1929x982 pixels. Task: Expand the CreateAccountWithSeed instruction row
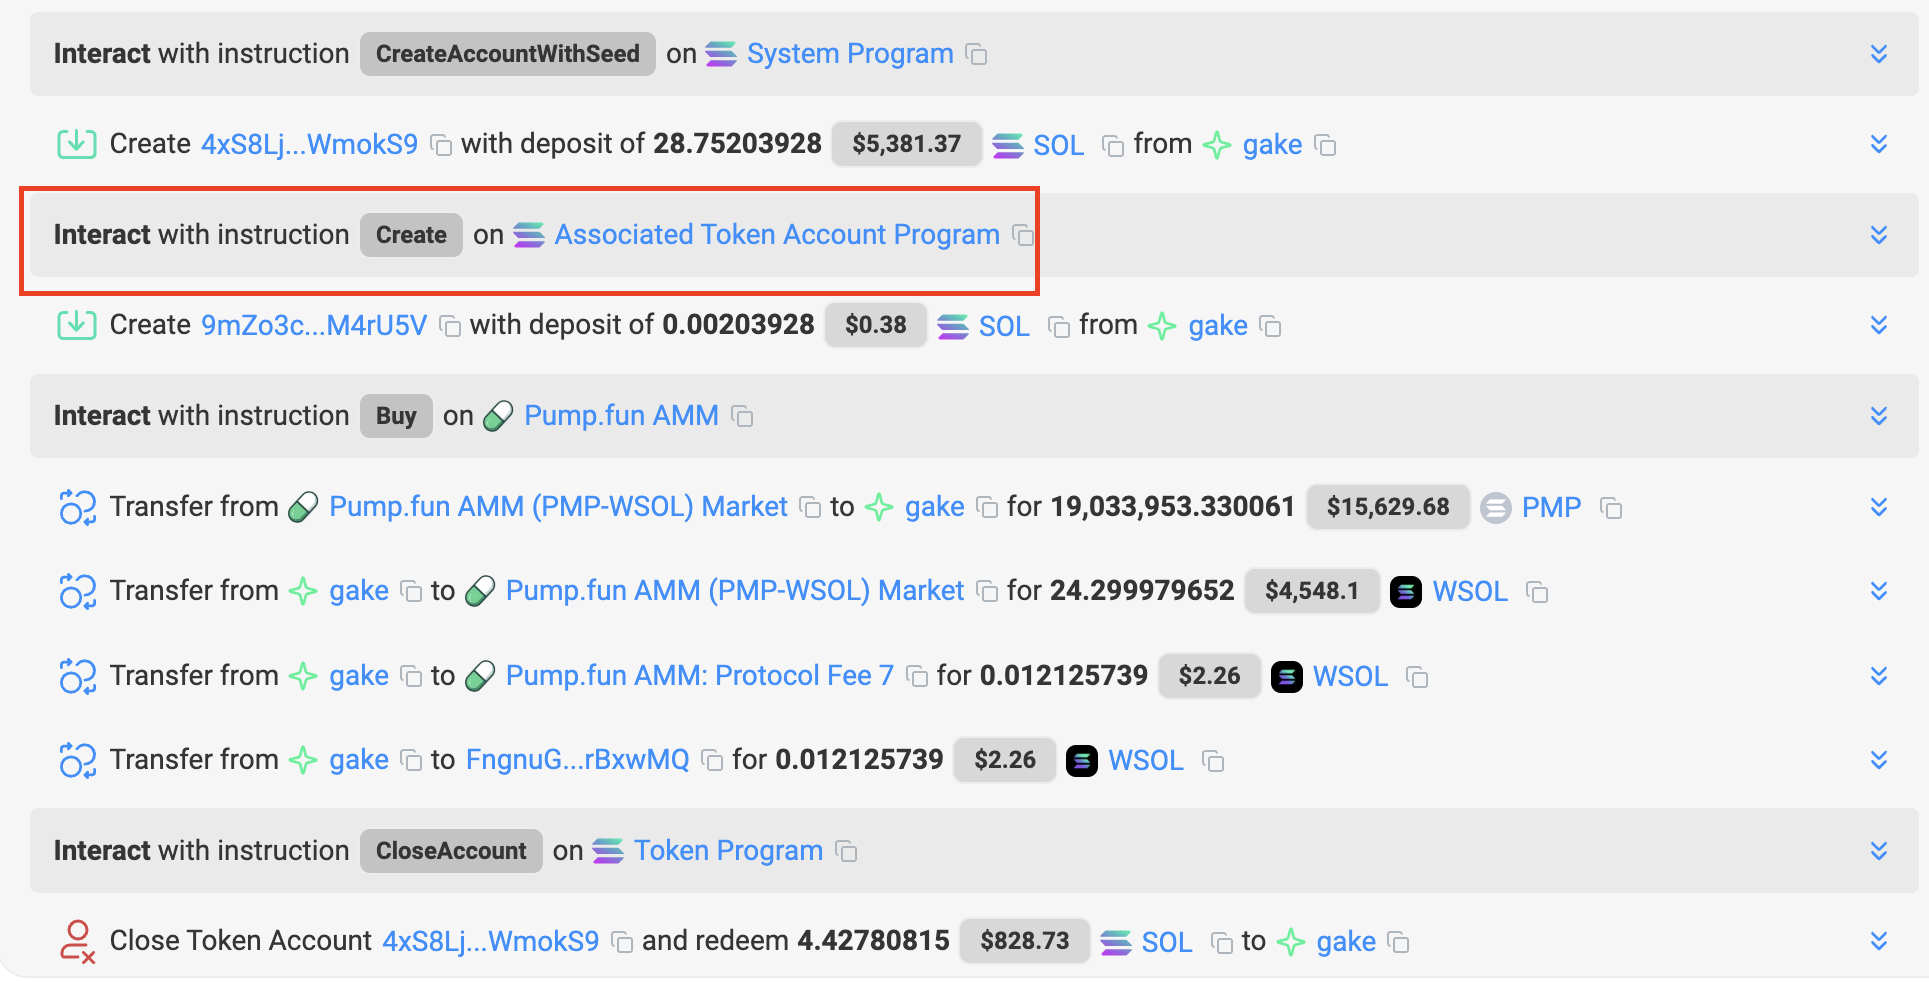click(1878, 54)
